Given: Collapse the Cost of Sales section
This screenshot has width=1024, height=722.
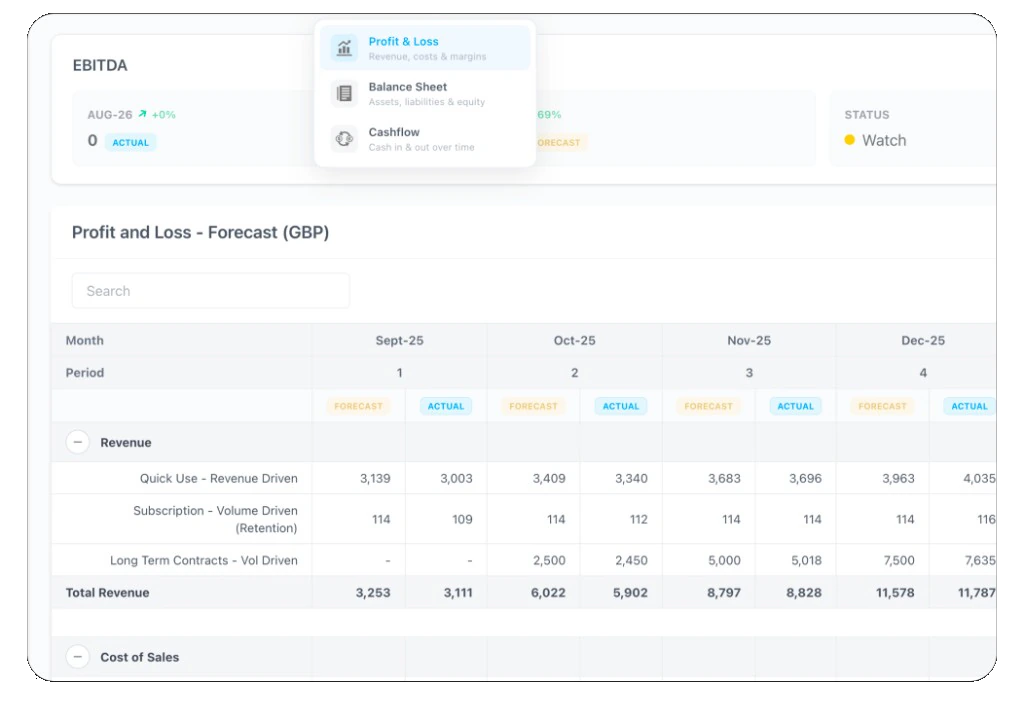Looking at the screenshot, I should tap(78, 656).
